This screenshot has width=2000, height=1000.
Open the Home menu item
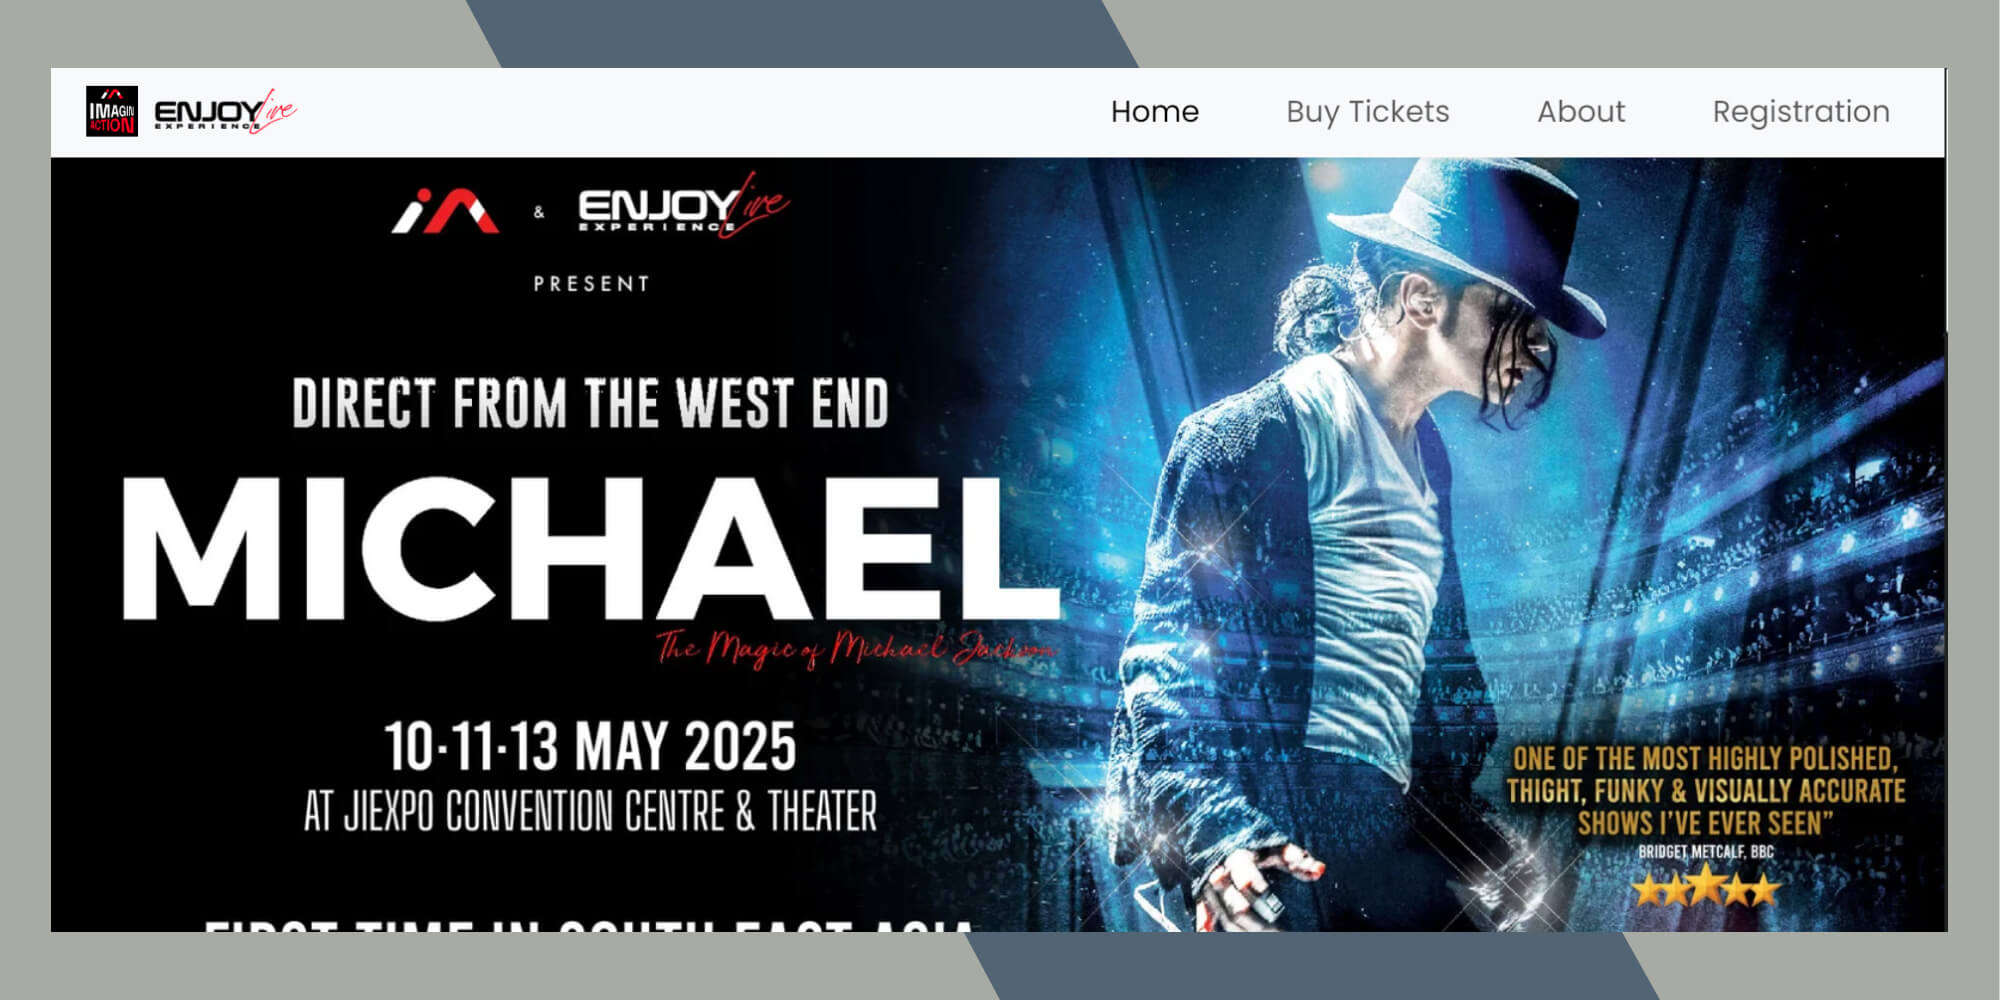point(1155,111)
